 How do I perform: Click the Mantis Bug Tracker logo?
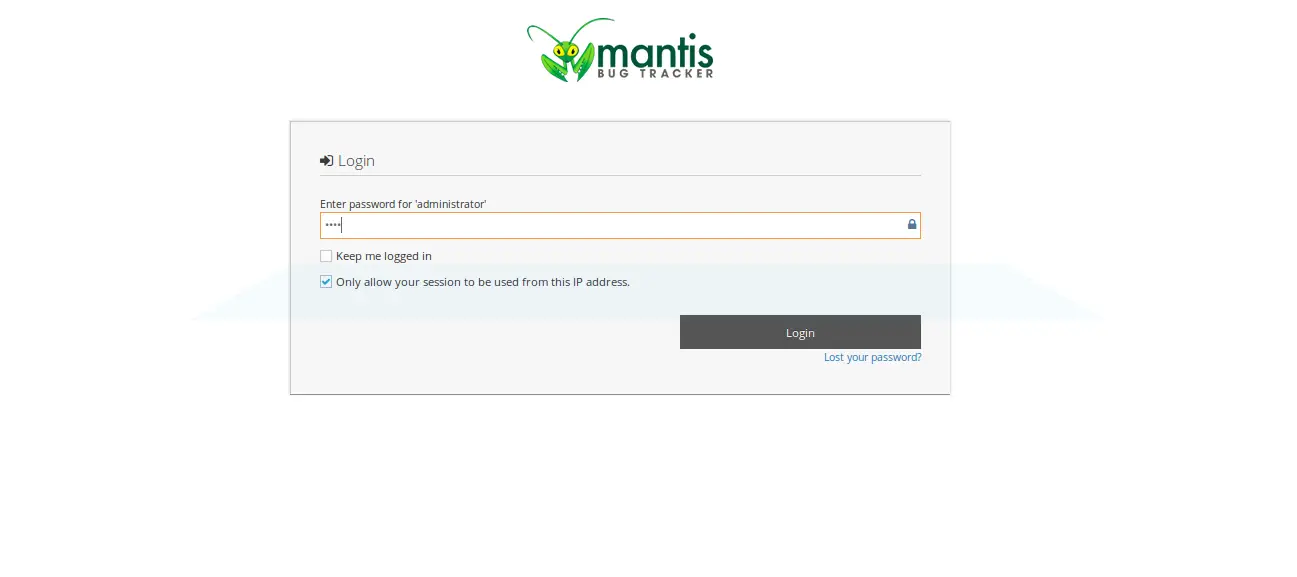click(x=620, y=50)
